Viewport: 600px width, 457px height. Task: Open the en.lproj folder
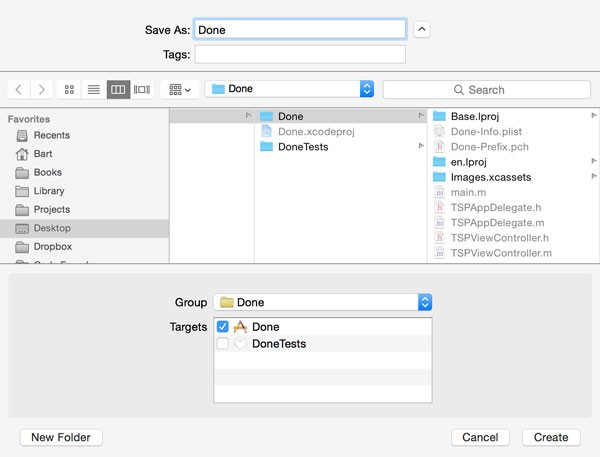tap(513, 162)
